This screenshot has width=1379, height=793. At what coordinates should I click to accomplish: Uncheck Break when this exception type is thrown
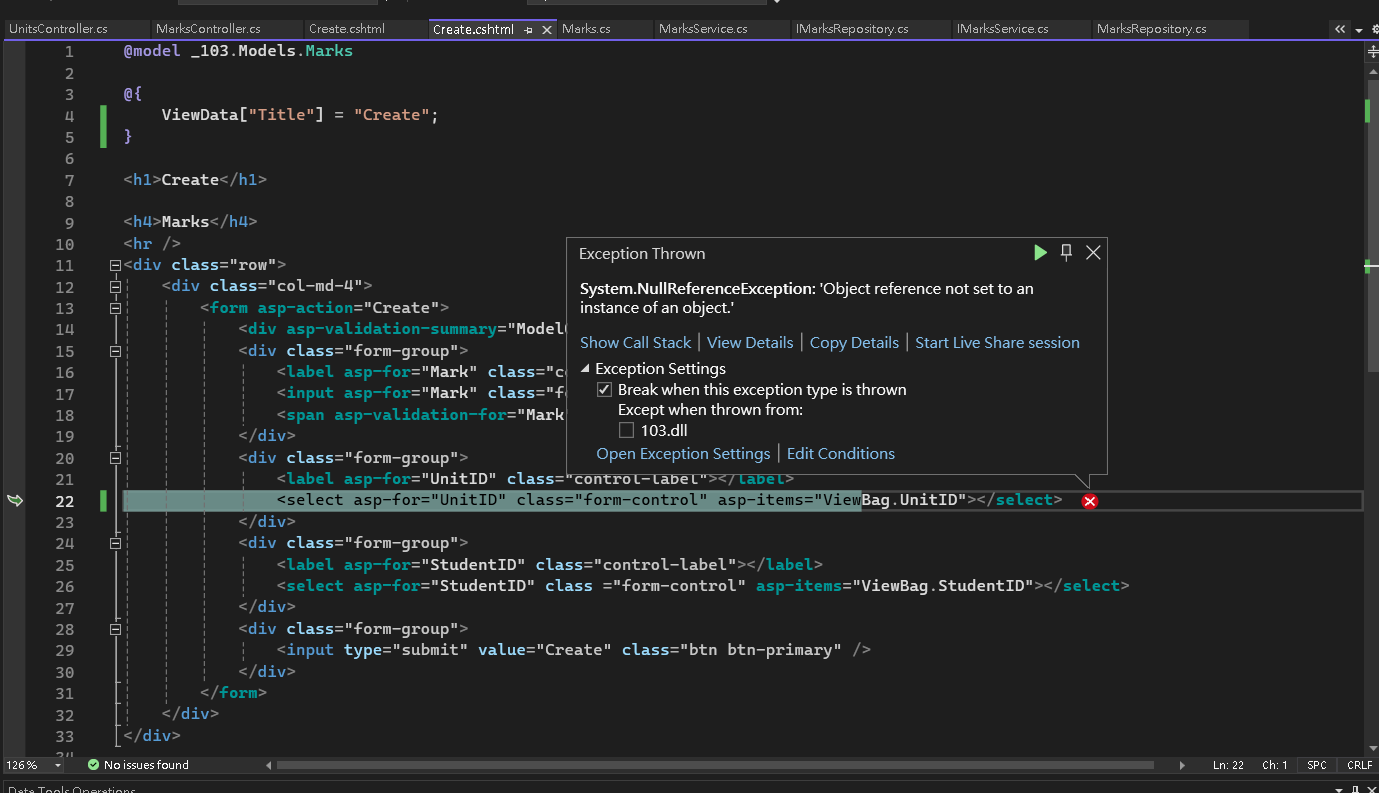[x=604, y=390]
